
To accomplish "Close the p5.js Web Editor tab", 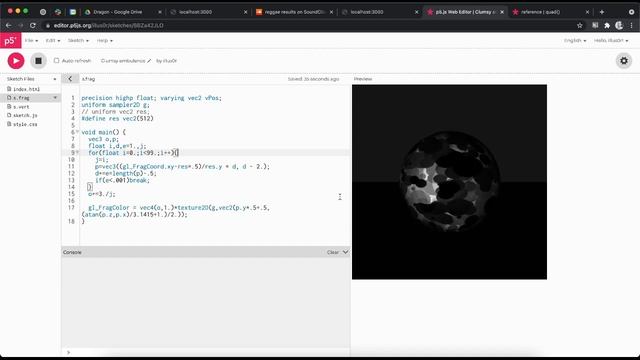I will [502, 12].
